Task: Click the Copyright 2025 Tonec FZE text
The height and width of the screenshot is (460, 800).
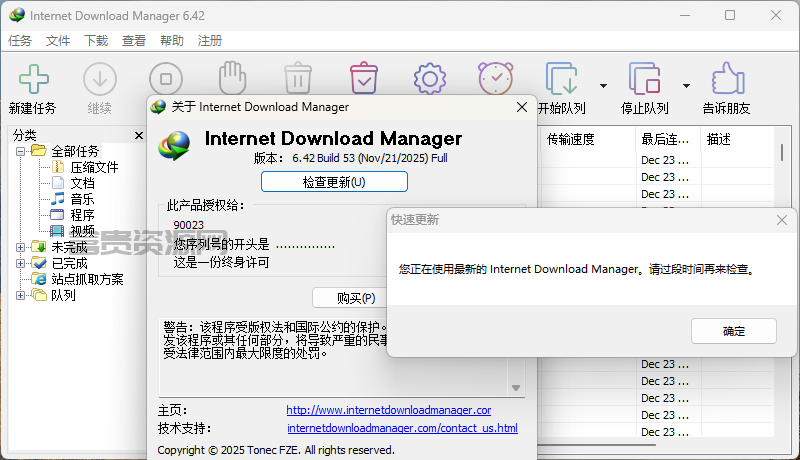Action: tap(276, 450)
